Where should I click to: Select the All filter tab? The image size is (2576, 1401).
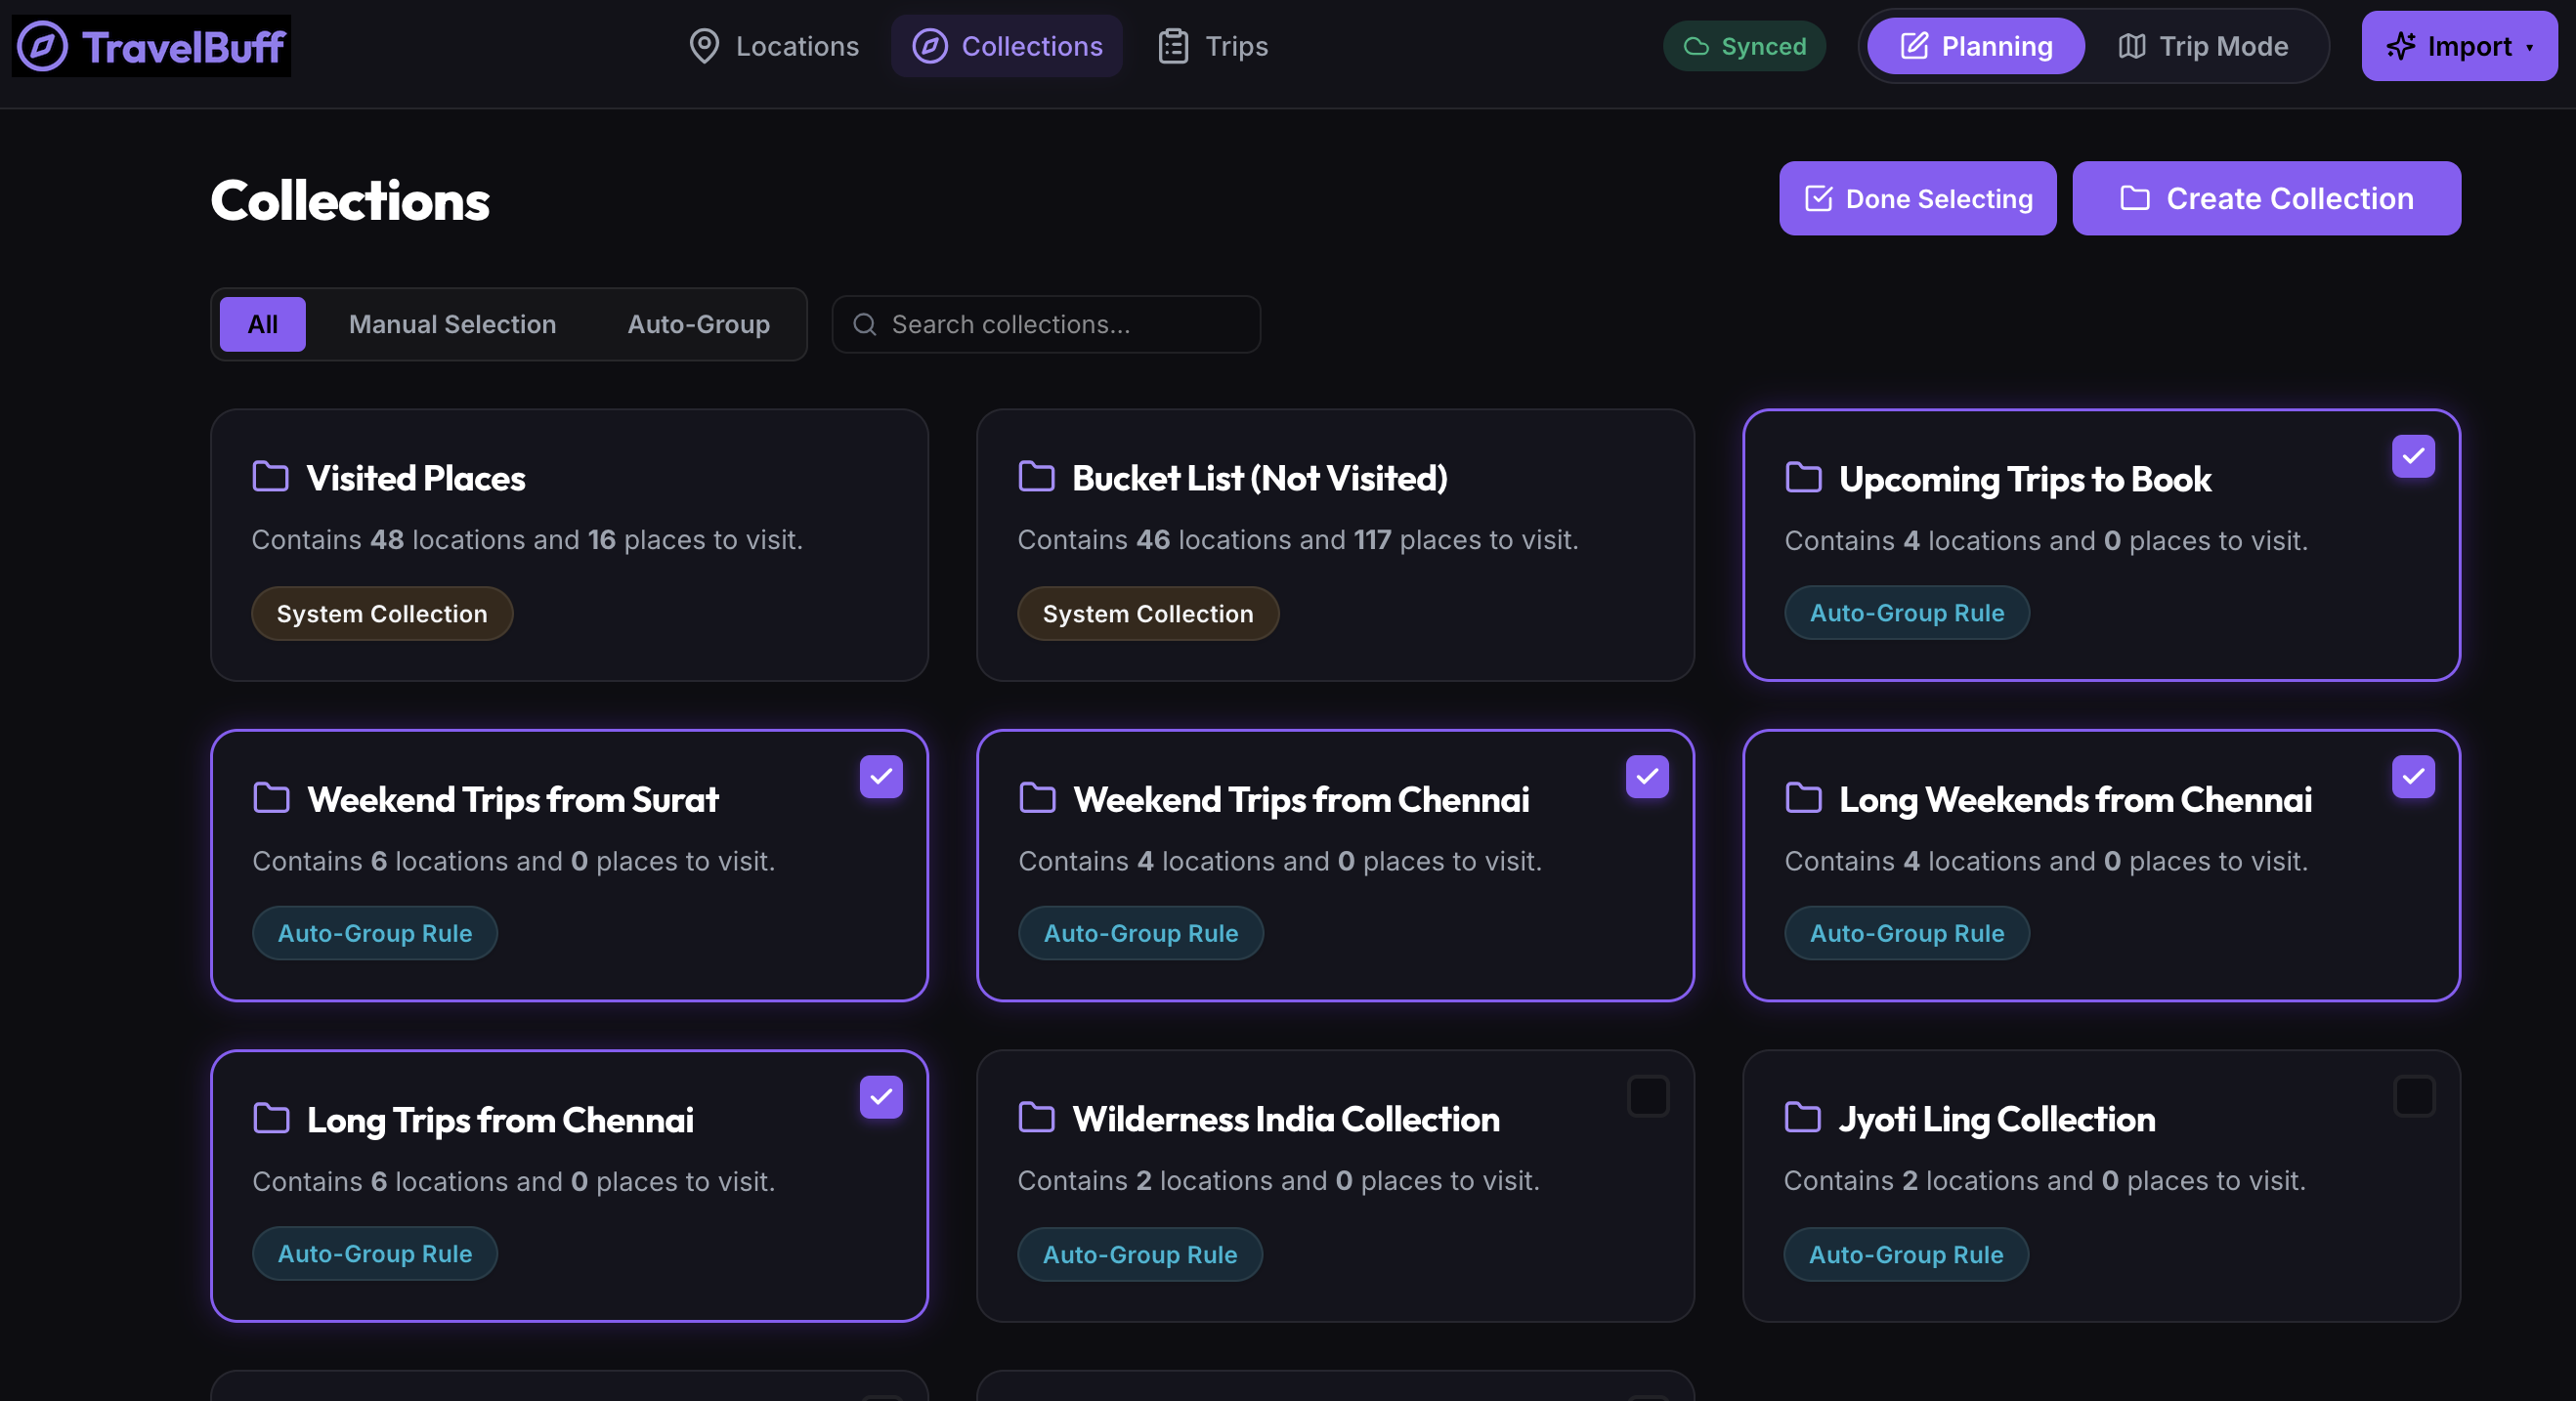pyautogui.click(x=263, y=324)
